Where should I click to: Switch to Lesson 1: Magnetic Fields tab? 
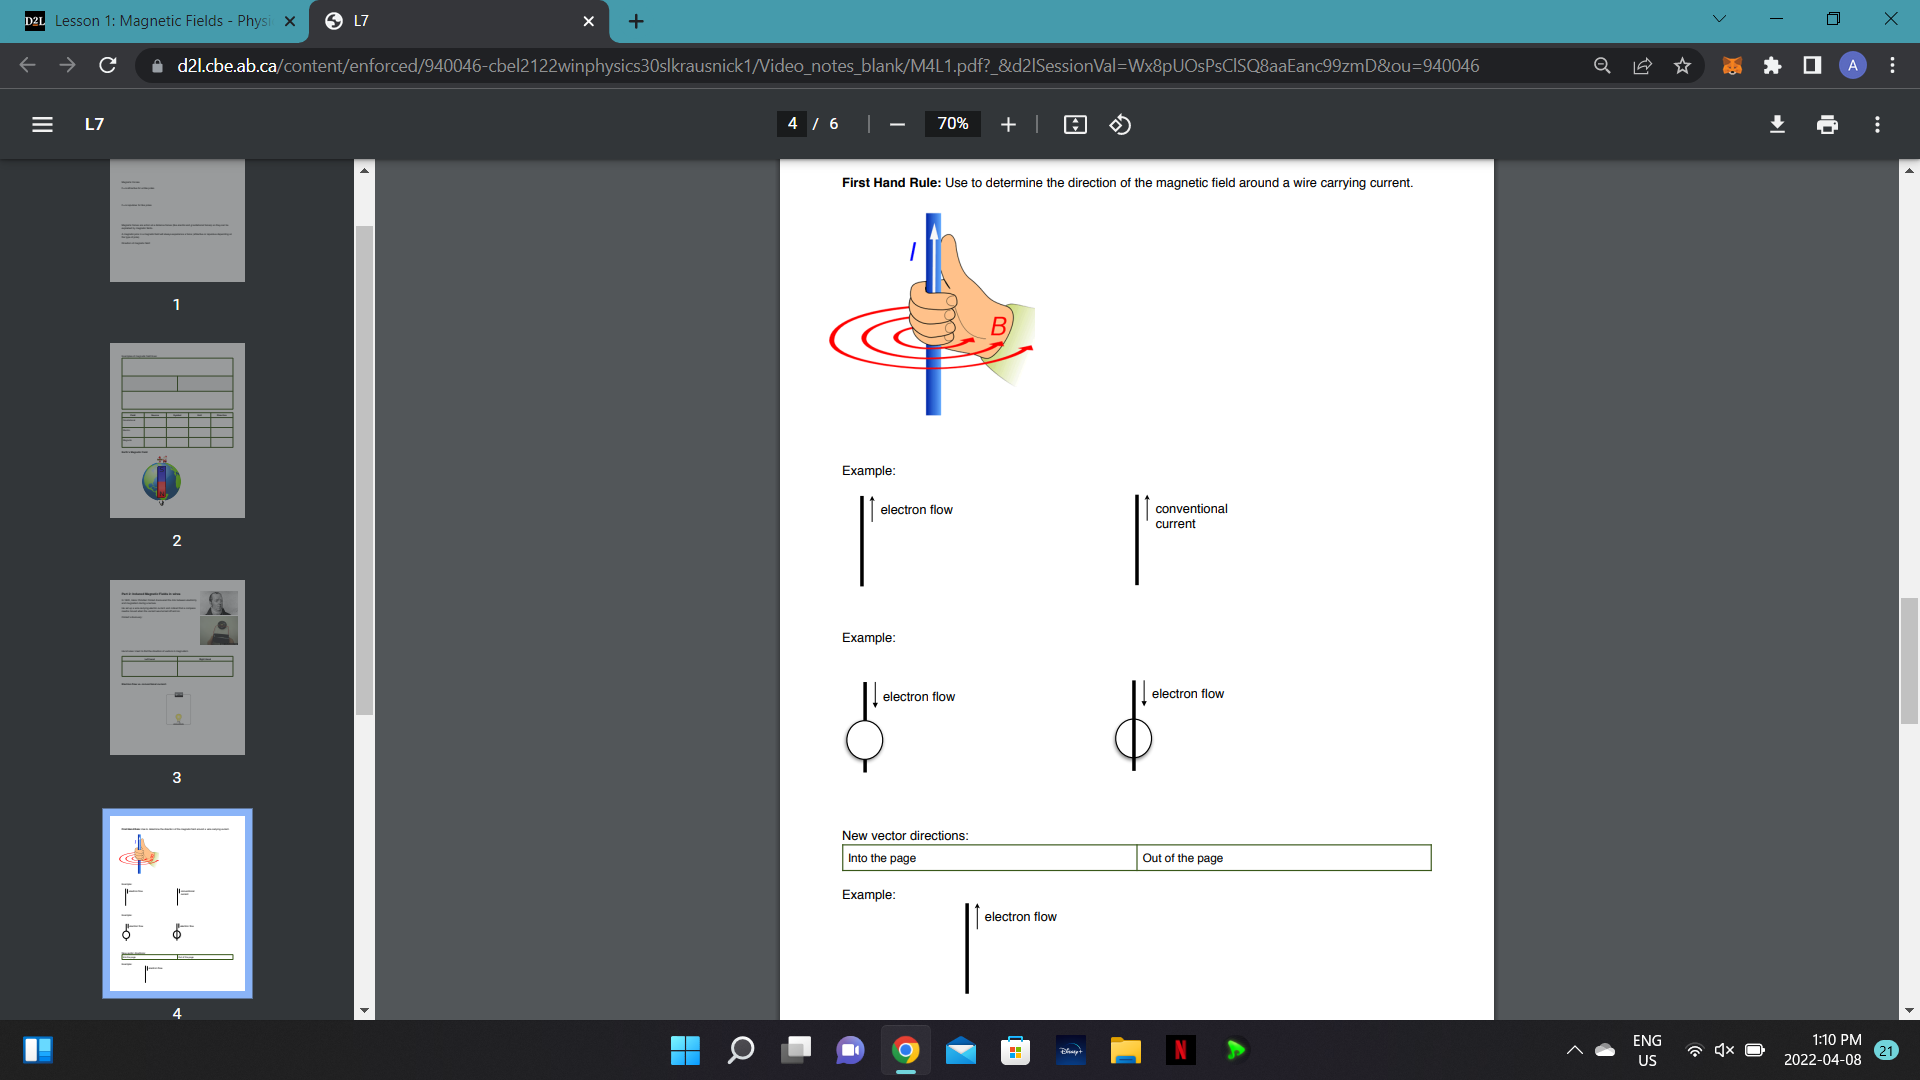point(160,21)
